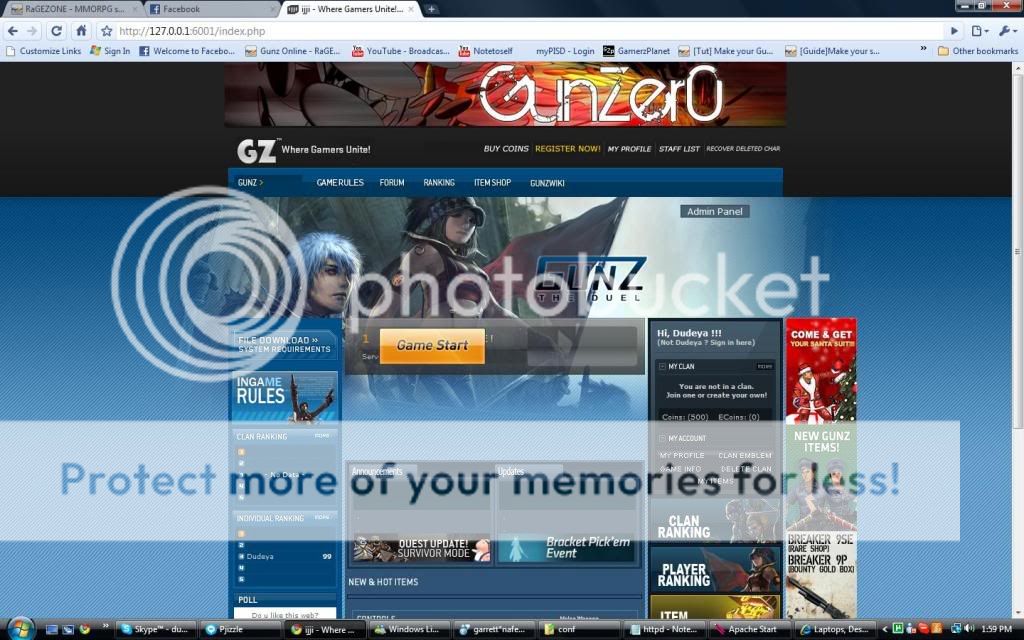
Task: Open the FORUM navigation link
Action: point(391,183)
